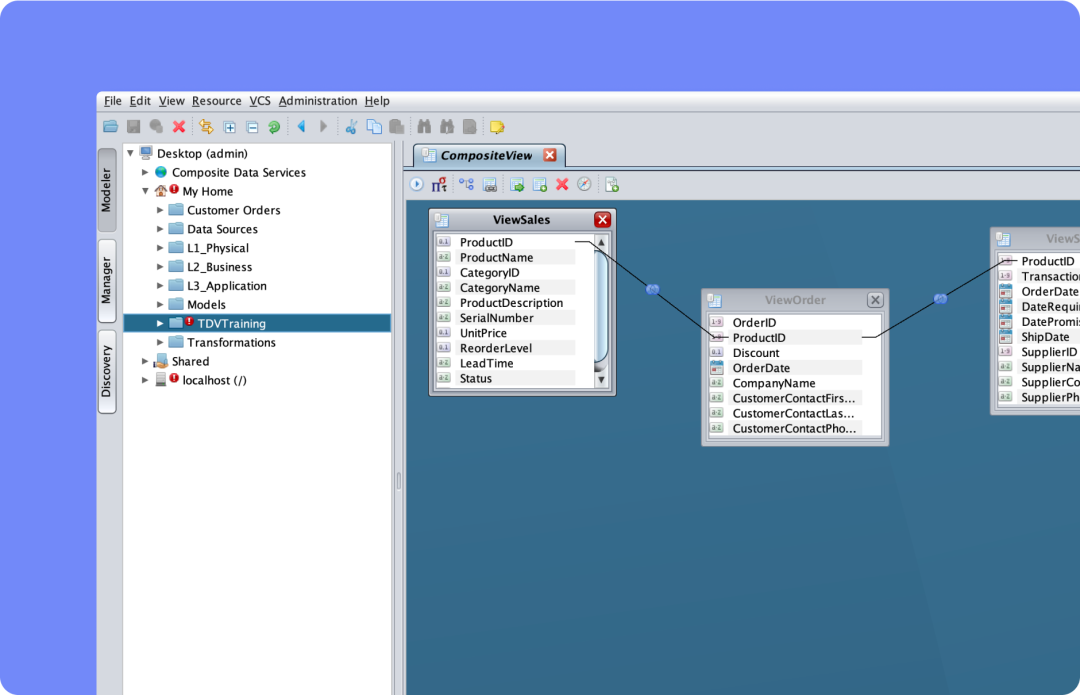This screenshot has width=1080, height=695.
Task: Open the Help menu
Action: click(x=377, y=101)
